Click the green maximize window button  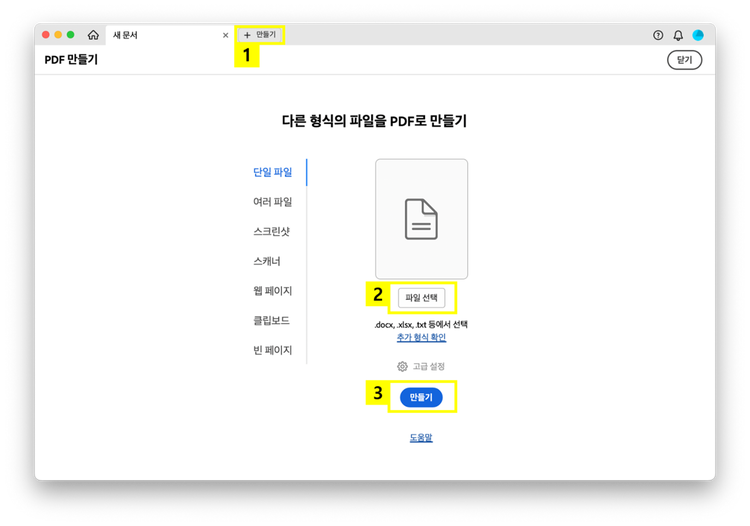[71, 34]
